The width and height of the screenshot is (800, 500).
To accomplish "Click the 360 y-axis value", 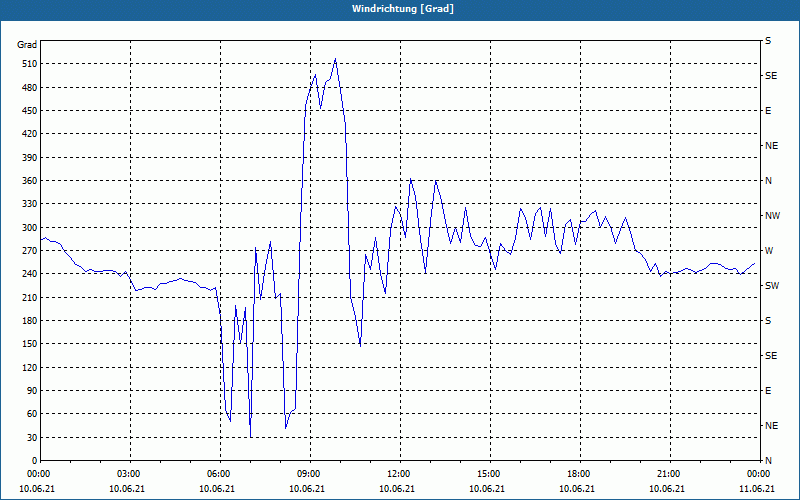I will coord(29,181).
